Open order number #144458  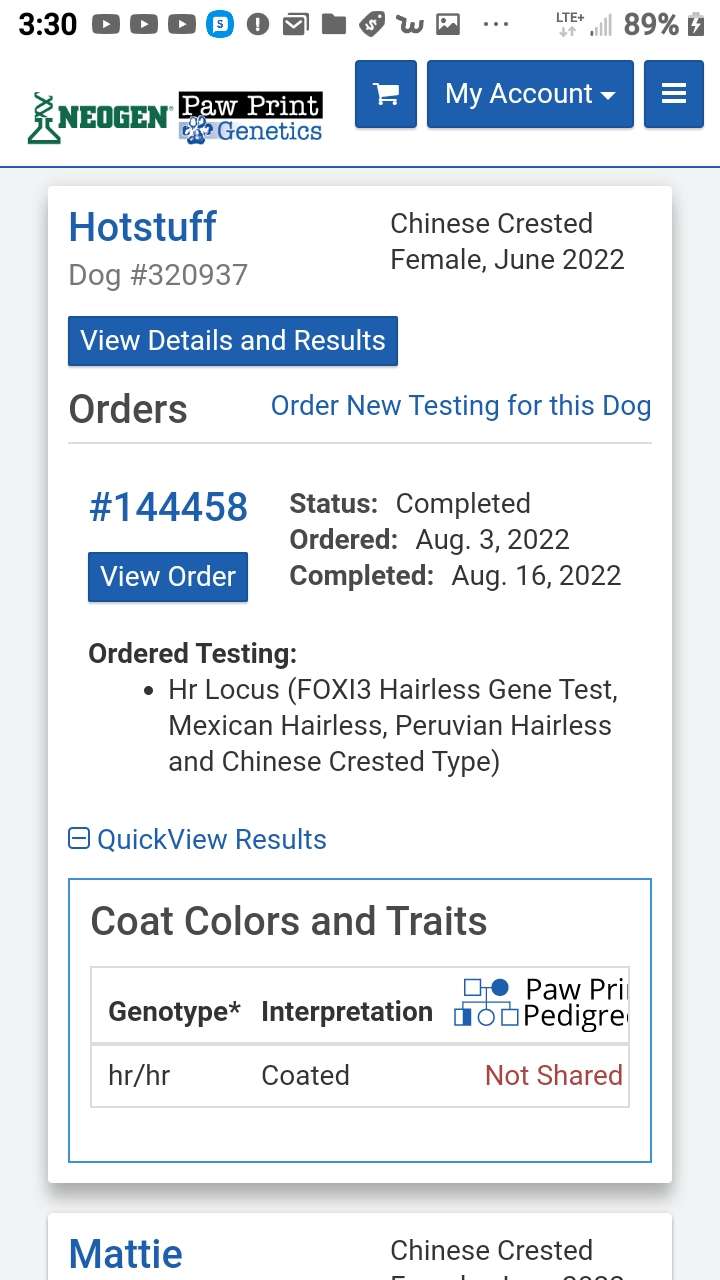tap(168, 508)
